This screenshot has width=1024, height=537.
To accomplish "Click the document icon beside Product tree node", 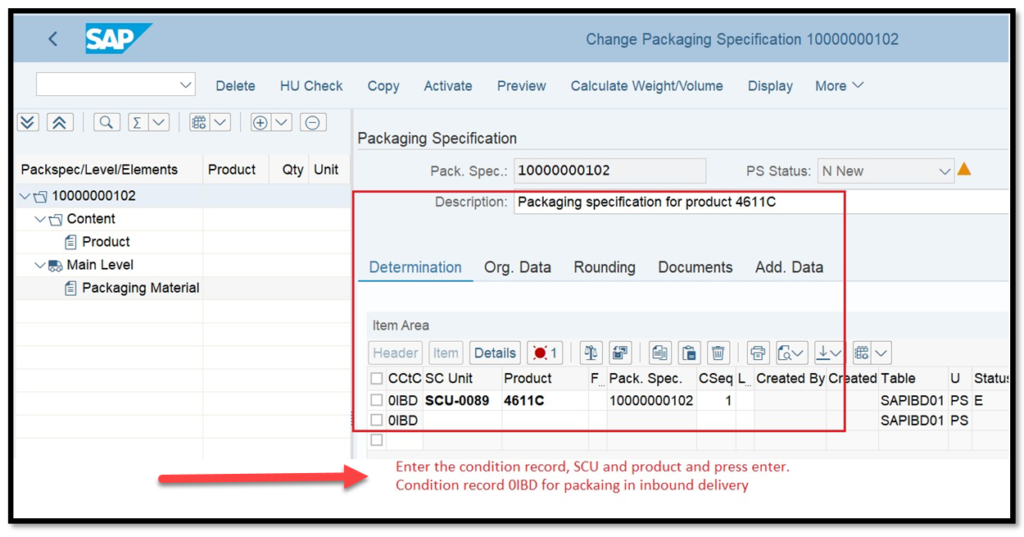I will (x=71, y=242).
